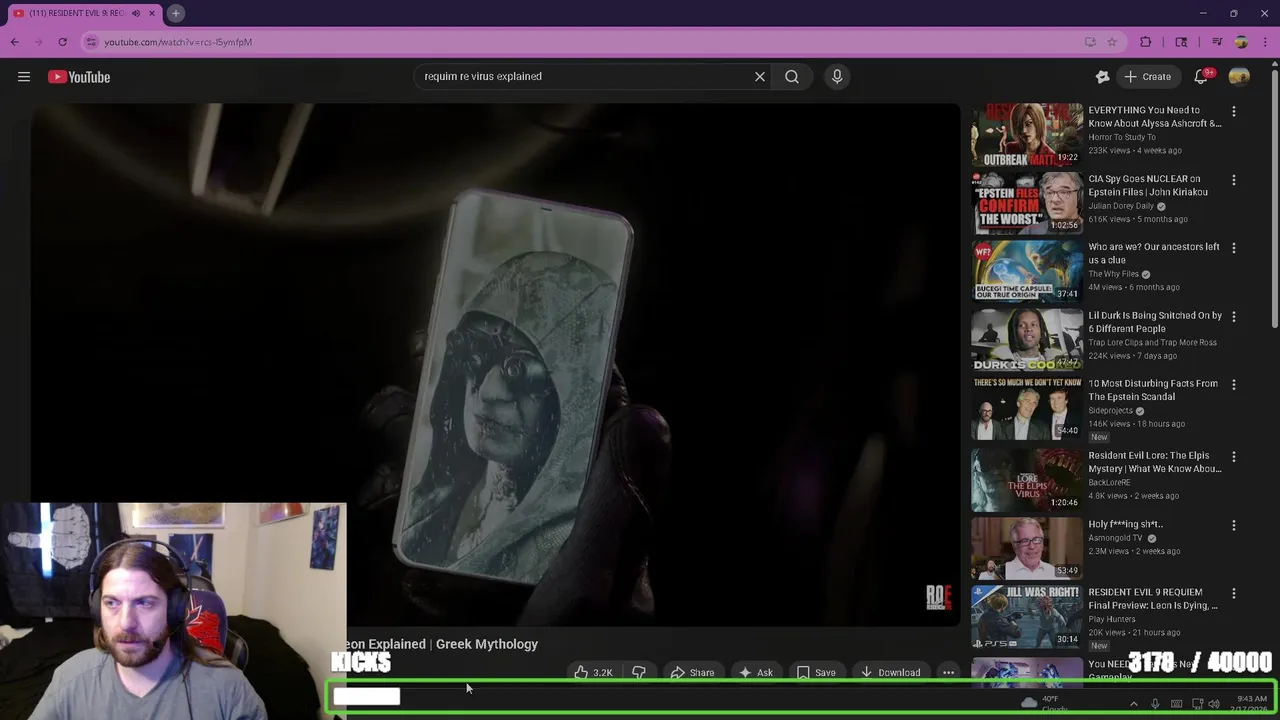Screen dimensions: 1280x720
Task: Open options menu for 'Who are we?' video
Action: 1234,248
